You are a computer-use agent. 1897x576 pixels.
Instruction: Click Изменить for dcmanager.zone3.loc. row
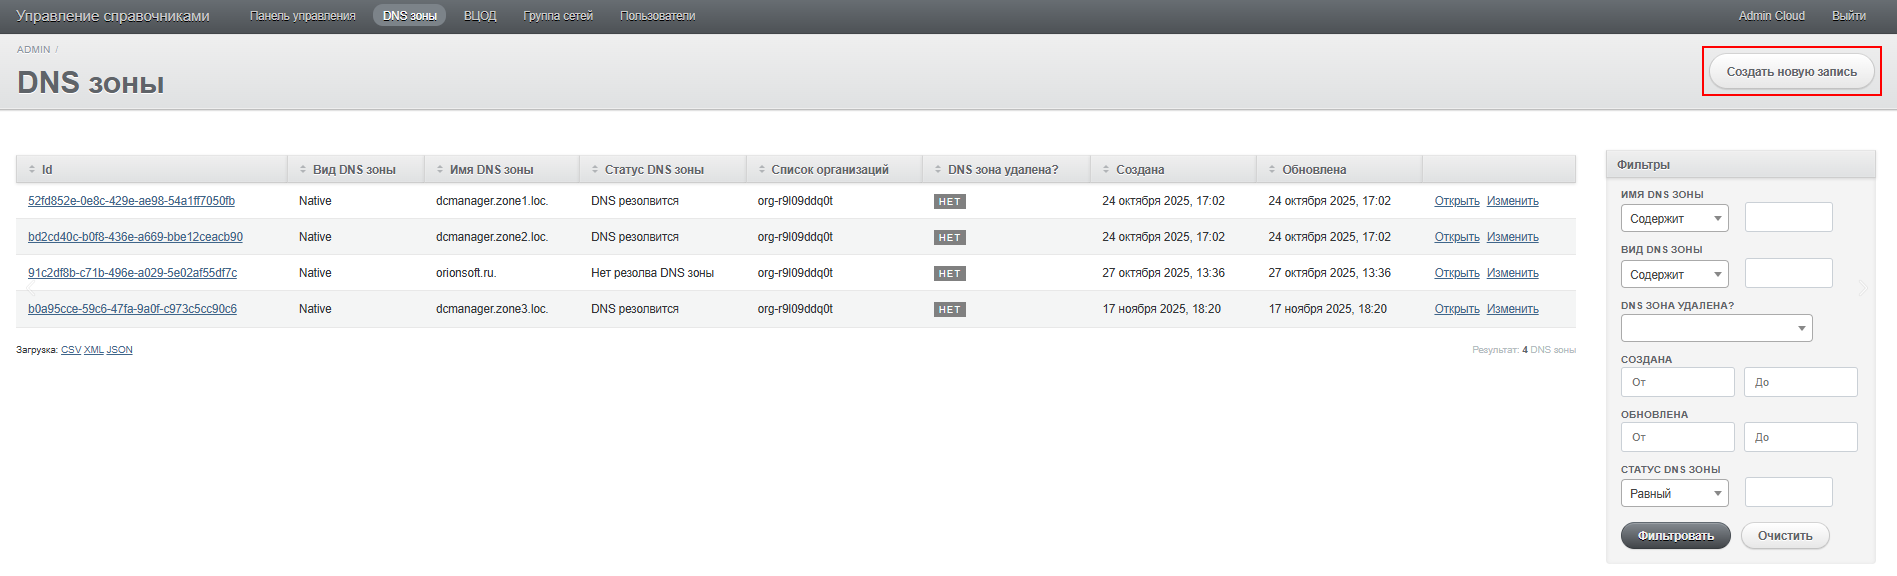(1512, 309)
